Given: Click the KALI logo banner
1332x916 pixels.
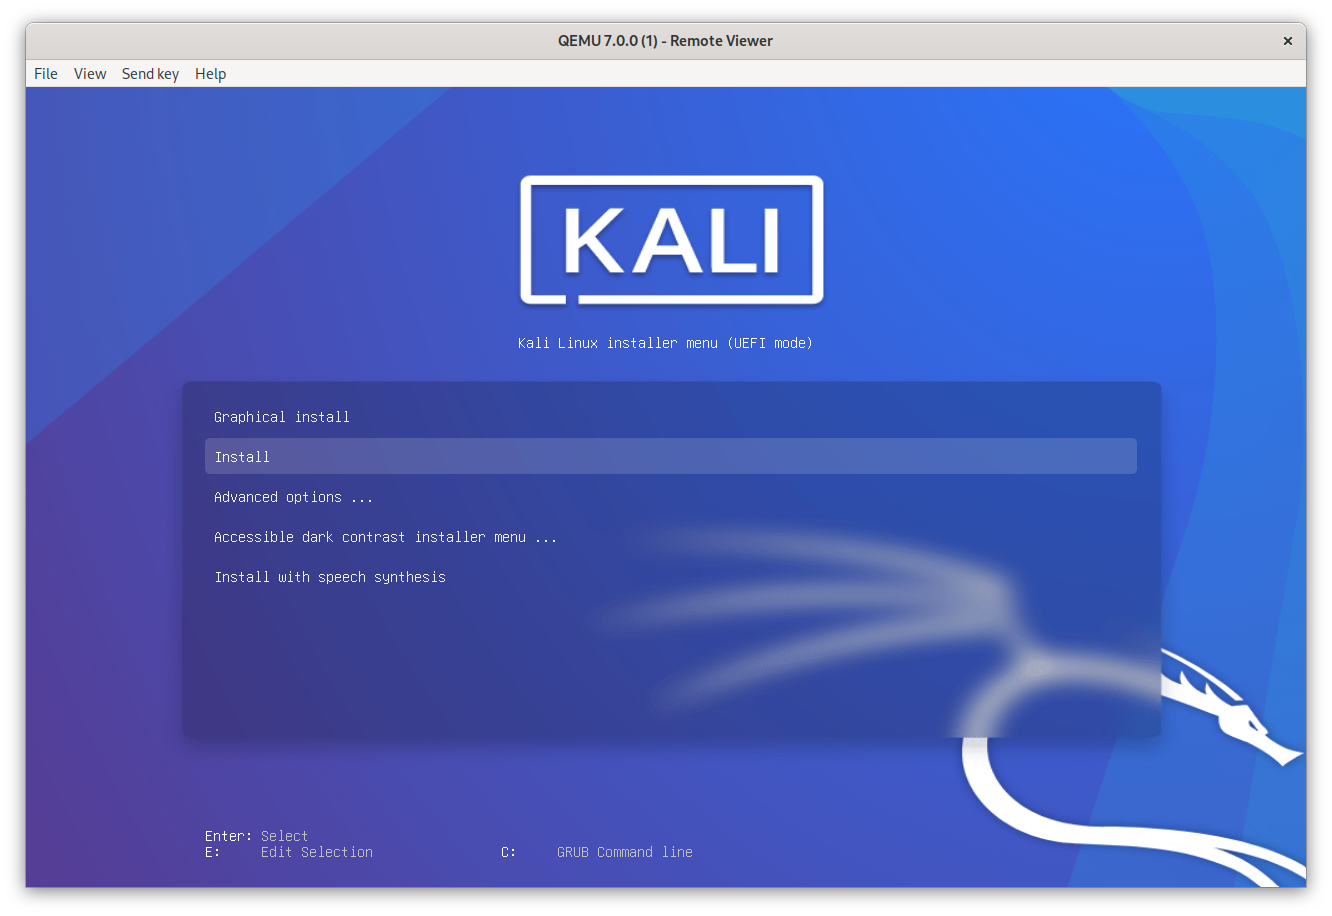Looking at the screenshot, I should tap(671, 240).
